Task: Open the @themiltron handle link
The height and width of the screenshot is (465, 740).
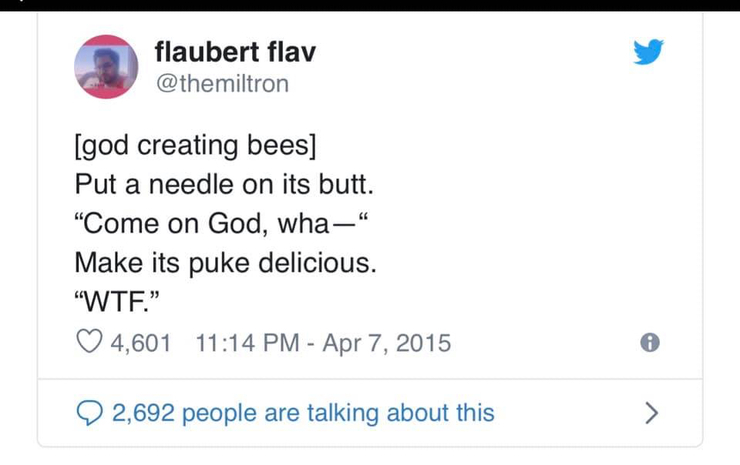Action: pyautogui.click(x=222, y=84)
